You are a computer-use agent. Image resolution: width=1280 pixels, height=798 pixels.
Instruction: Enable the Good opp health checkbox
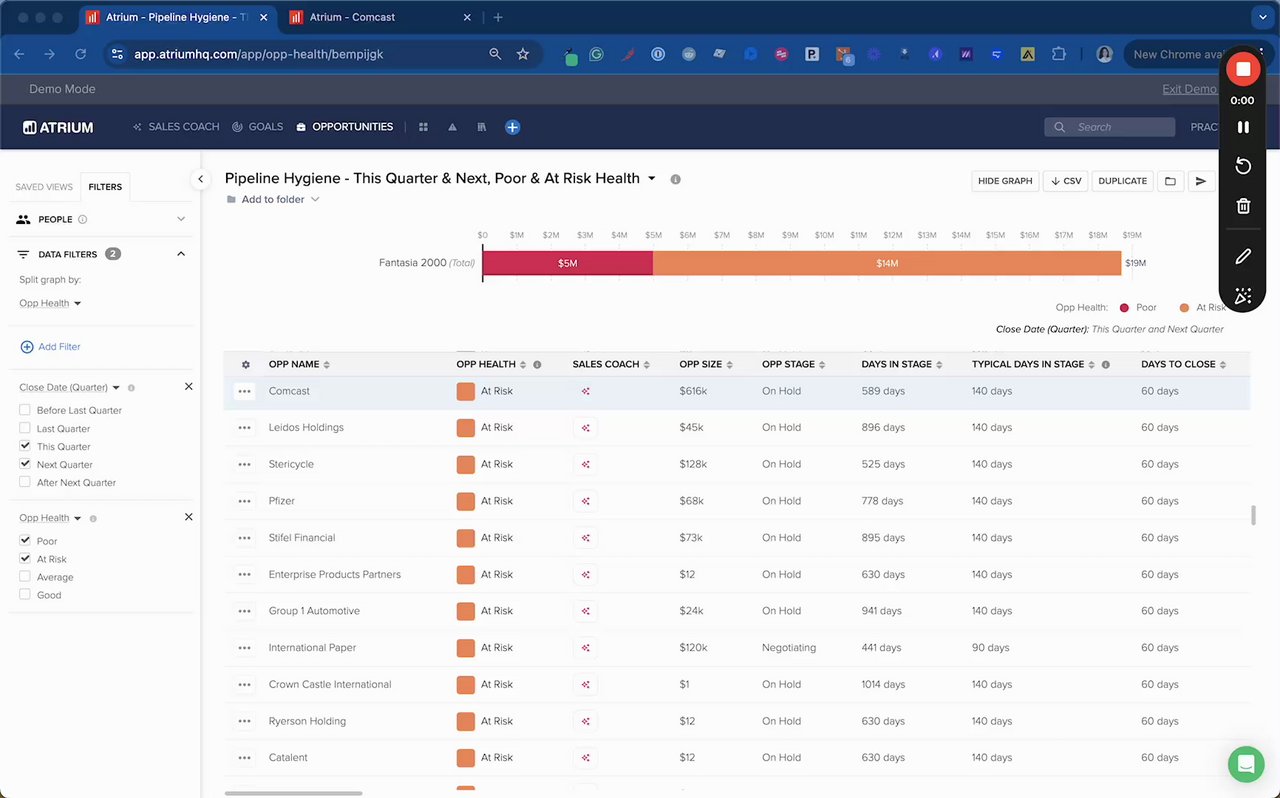coord(25,595)
